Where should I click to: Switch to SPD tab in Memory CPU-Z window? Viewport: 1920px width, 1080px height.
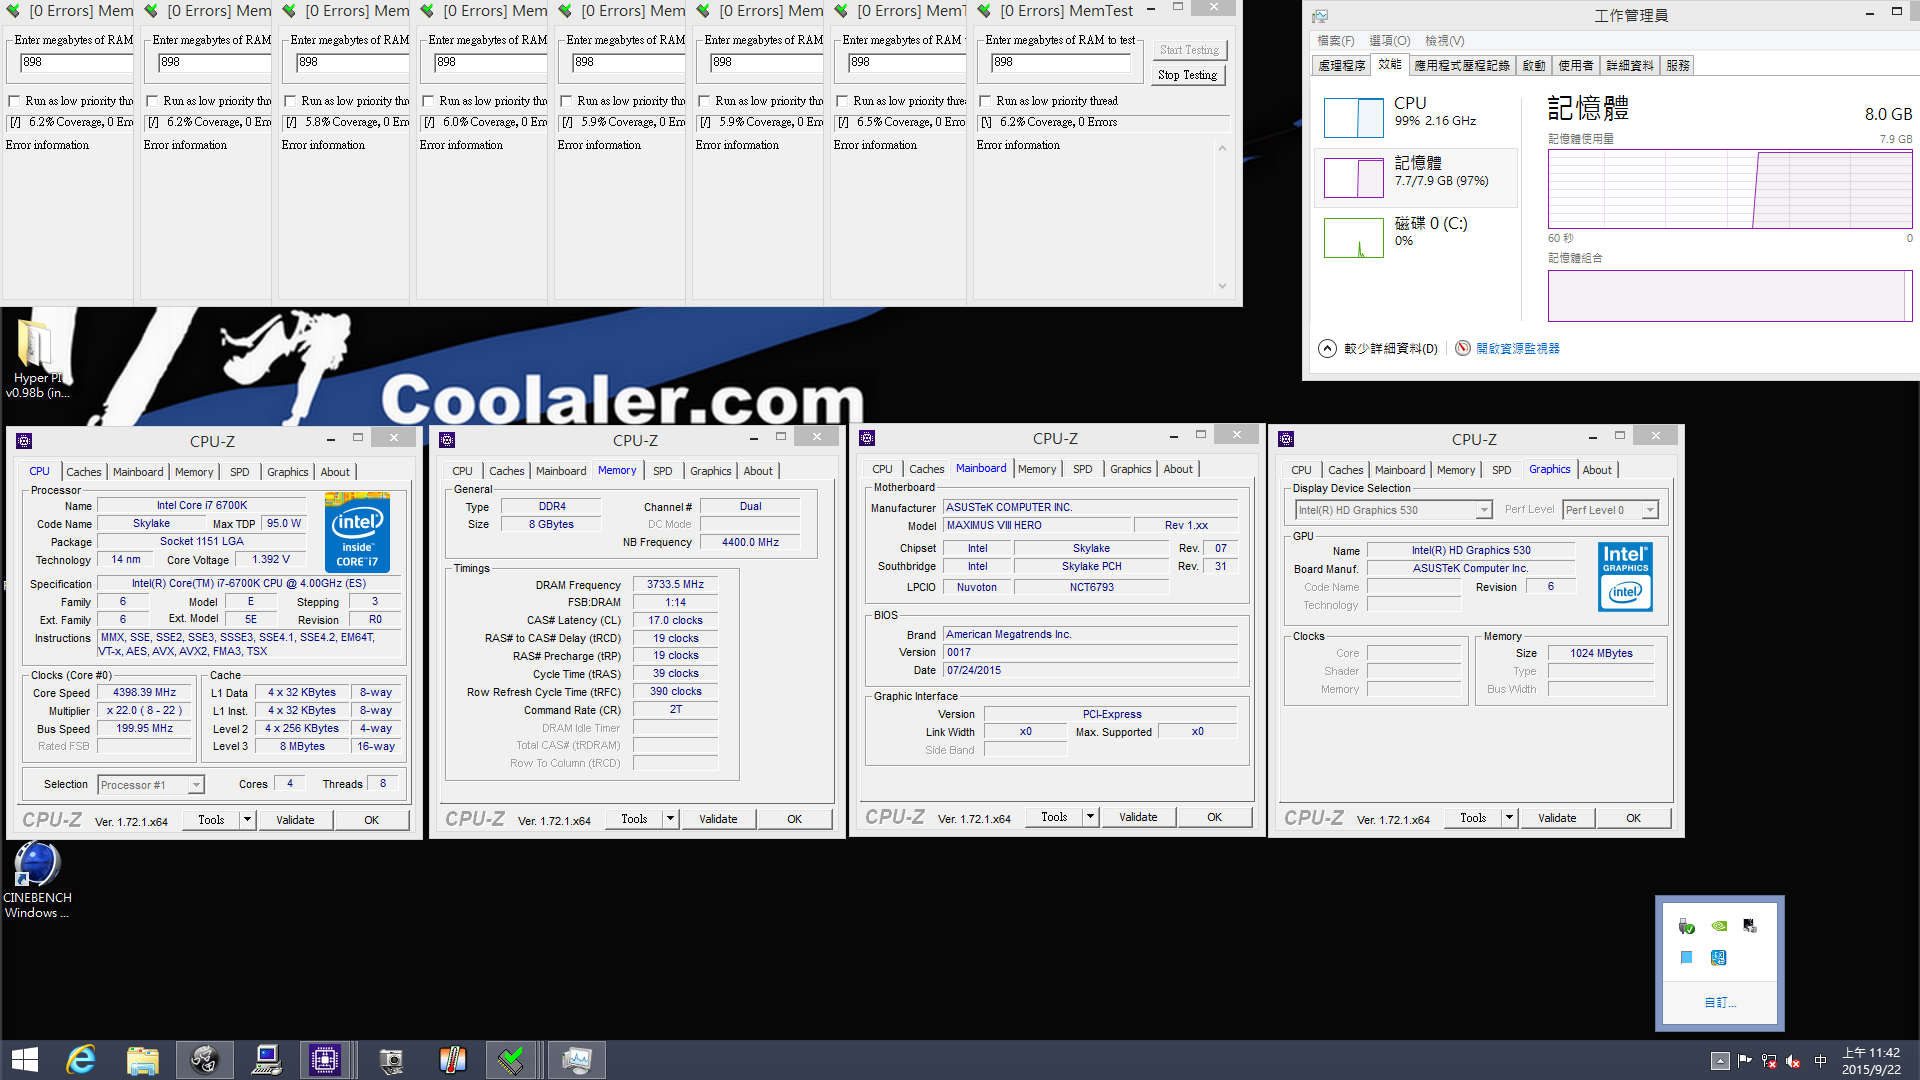tap(662, 471)
